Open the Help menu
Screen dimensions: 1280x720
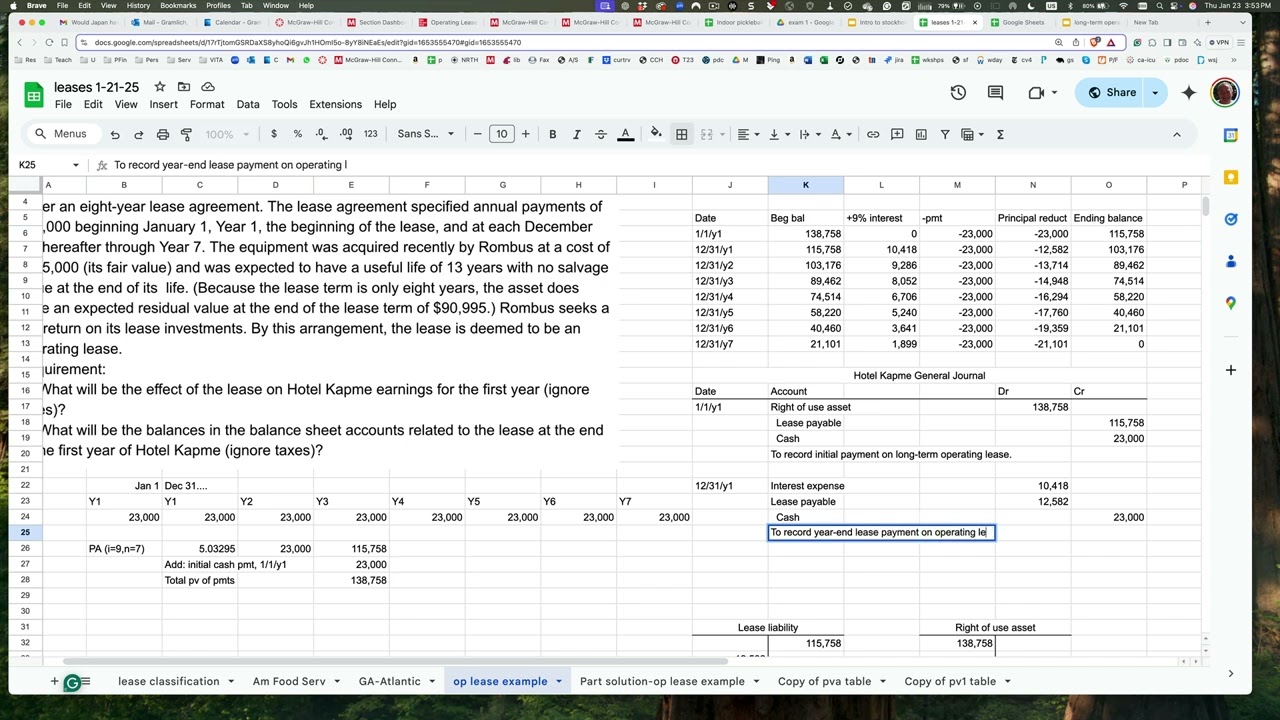(385, 104)
